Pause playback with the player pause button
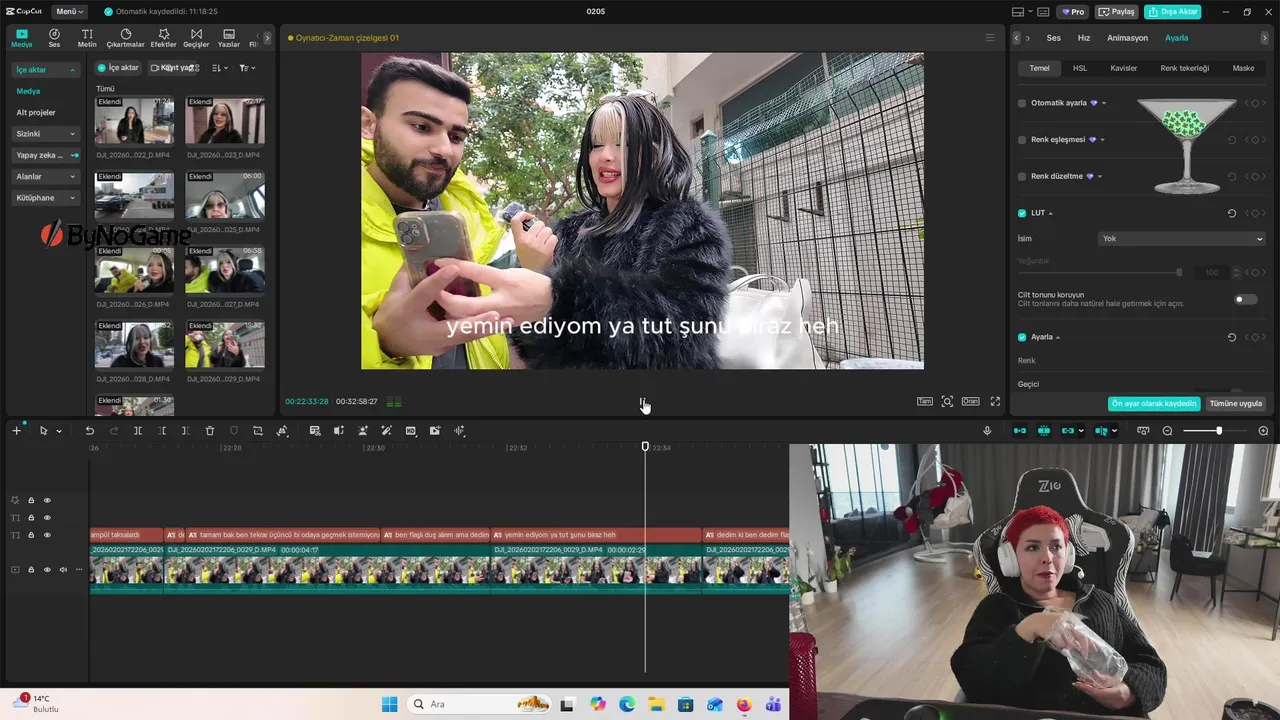1280x720 pixels. (x=642, y=402)
